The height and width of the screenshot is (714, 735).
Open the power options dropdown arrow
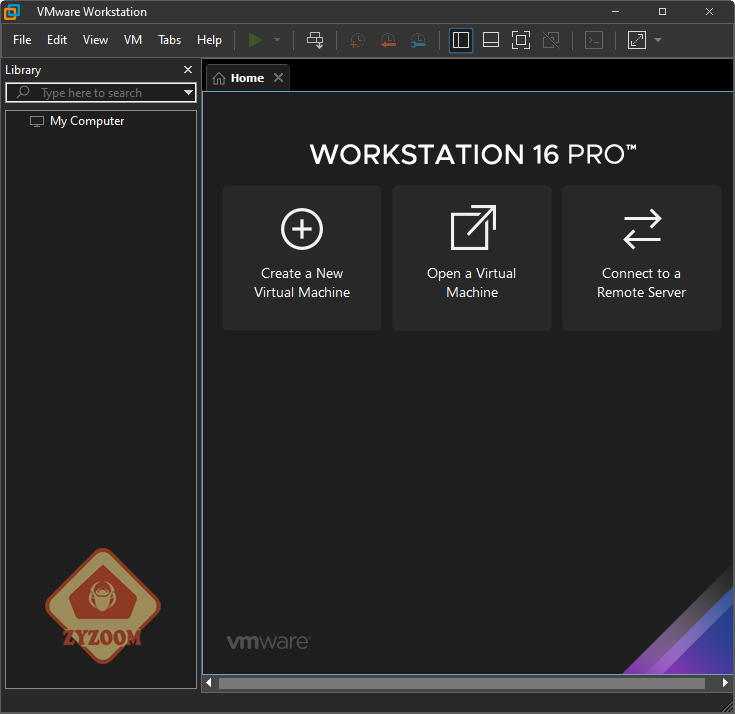click(x=277, y=40)
